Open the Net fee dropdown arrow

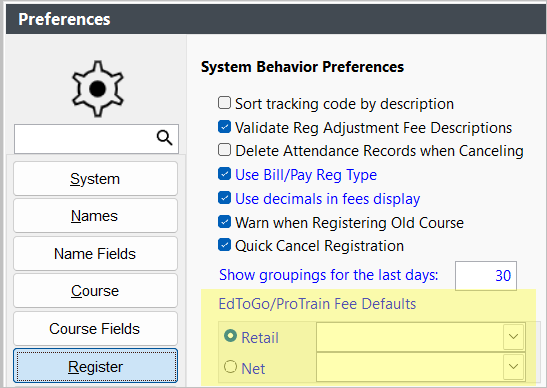click(x=513, y=367)
